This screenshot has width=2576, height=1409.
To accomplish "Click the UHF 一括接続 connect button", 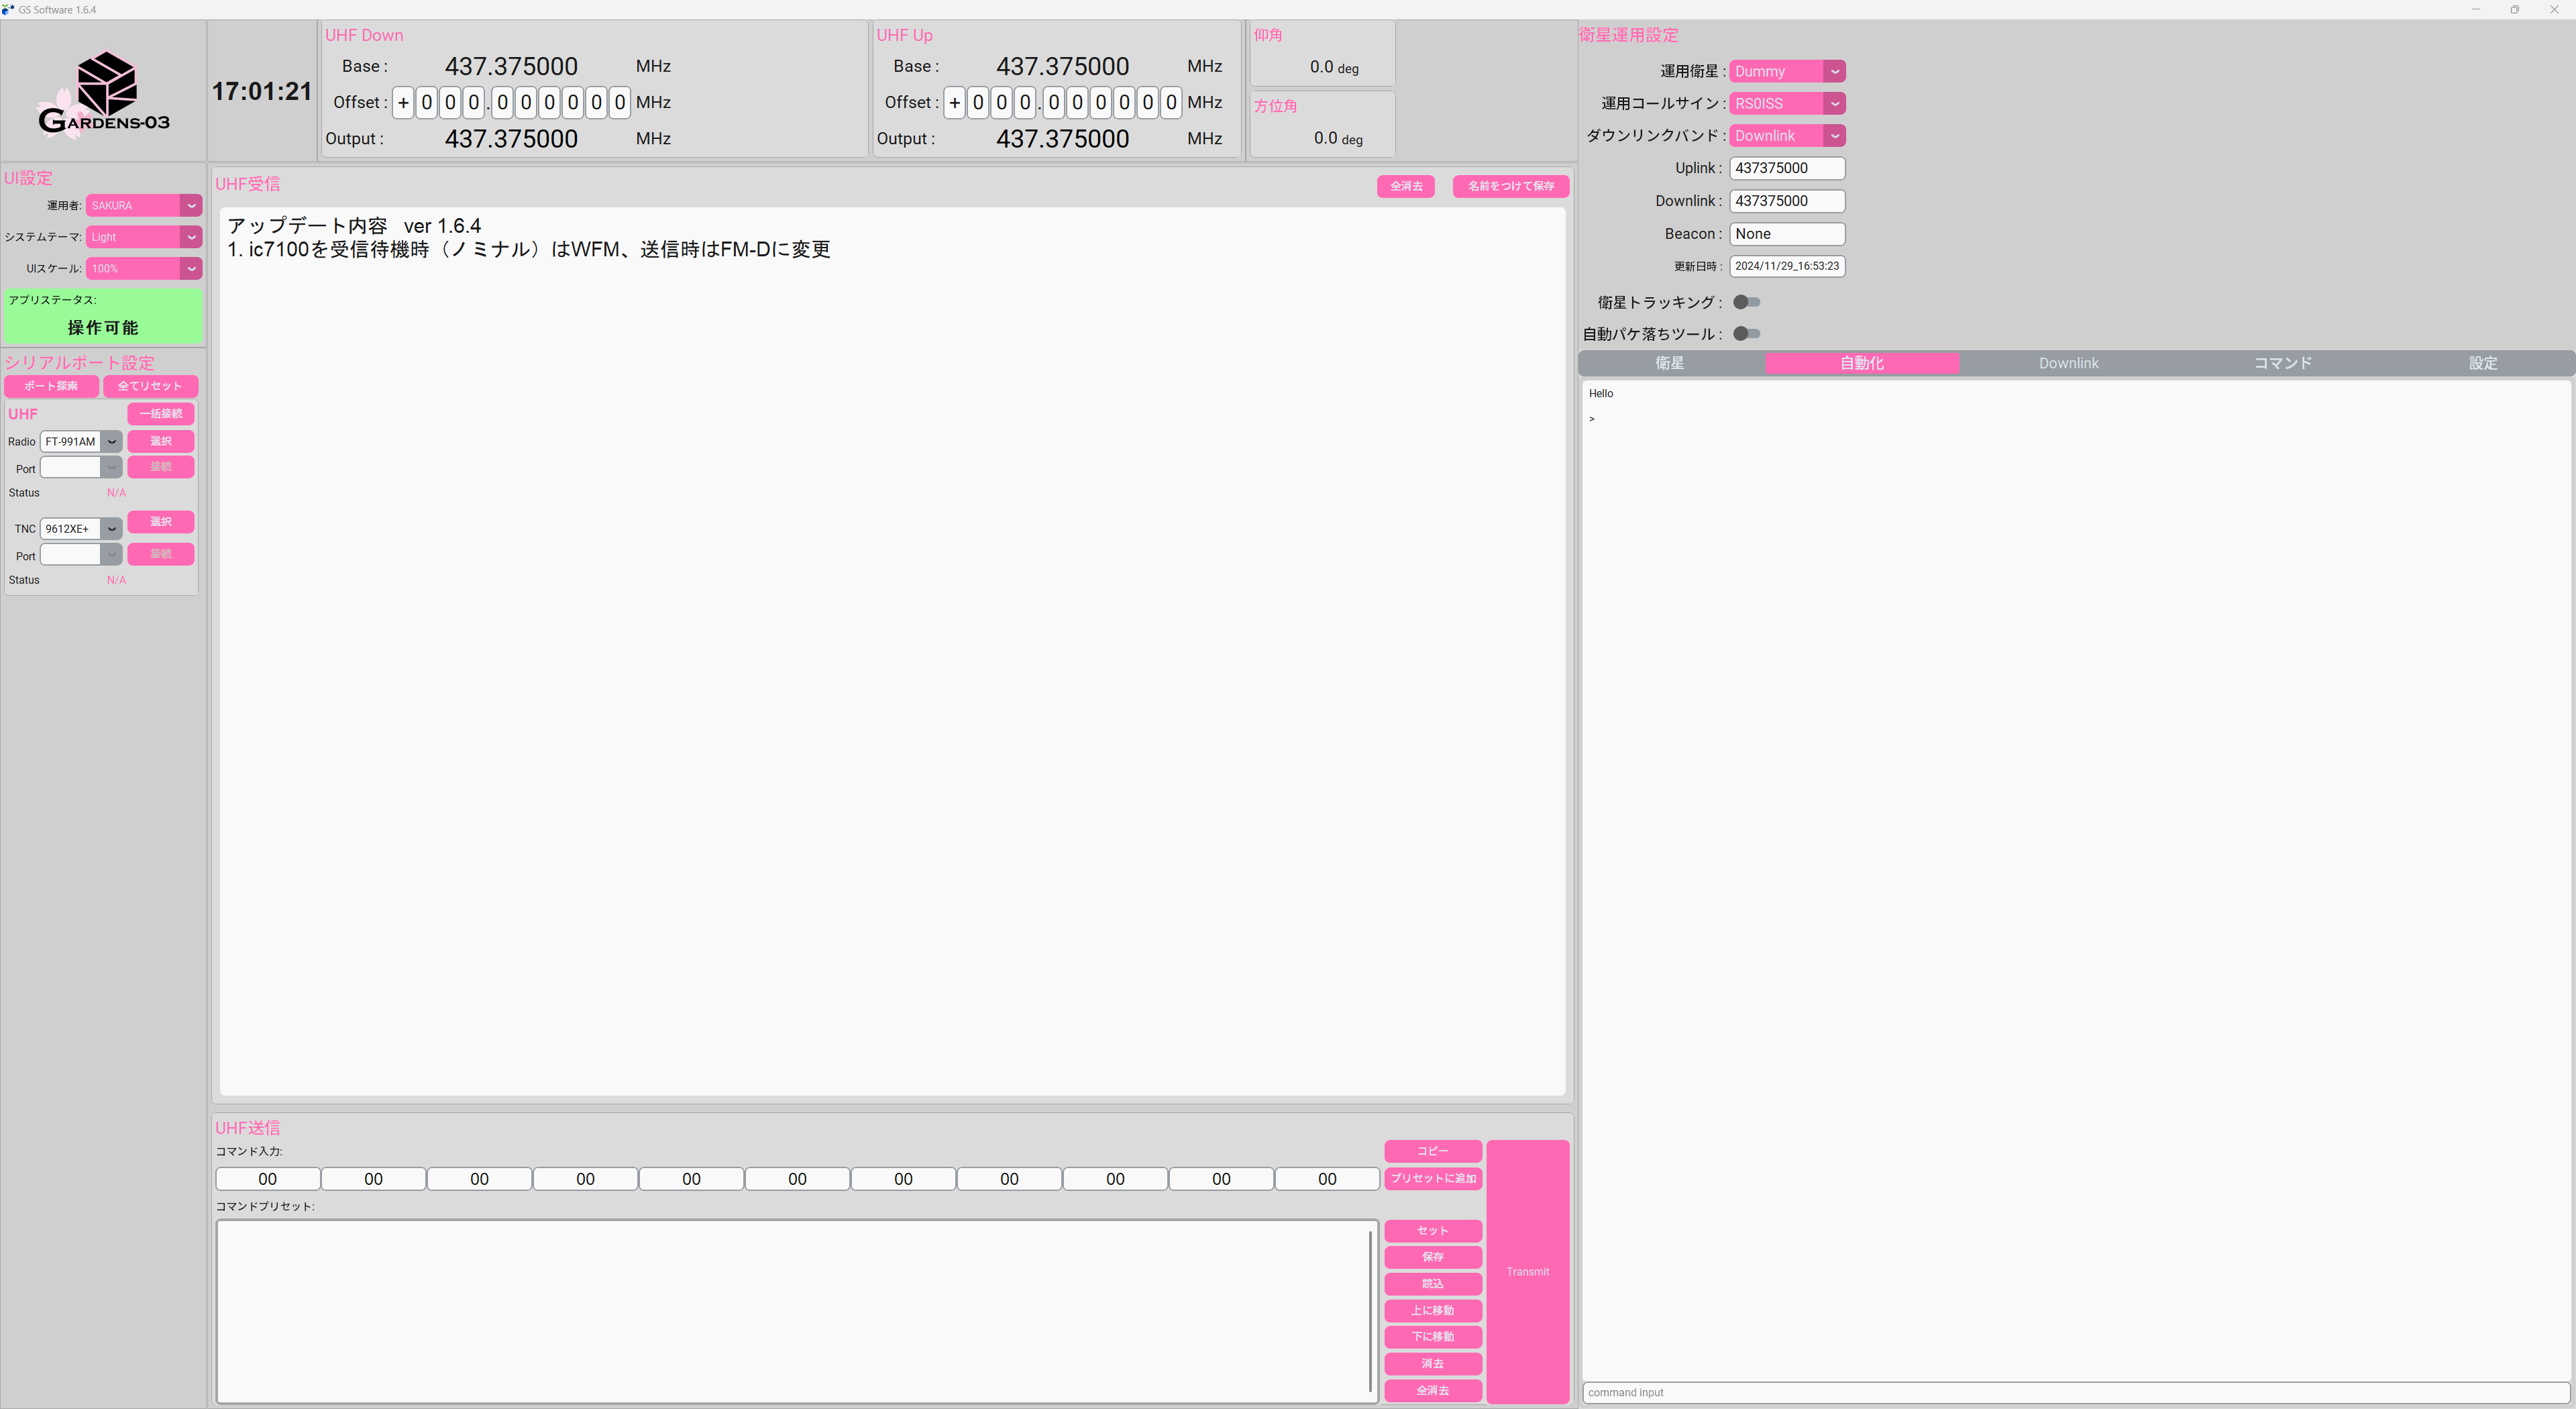I will [x=160, y=413].
